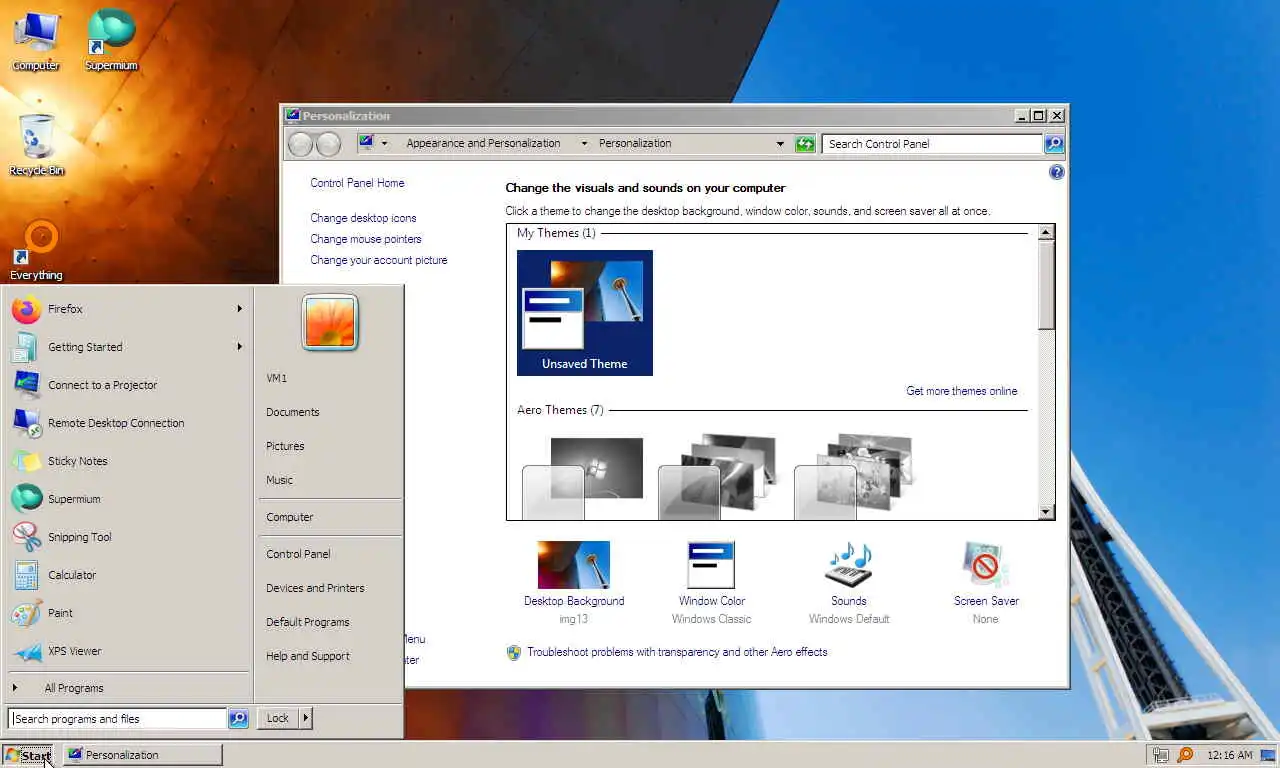This screenshot has height=768, width=1280.
Task: Click the Forward button in Personalization window
Action: (x=328, y=144)
